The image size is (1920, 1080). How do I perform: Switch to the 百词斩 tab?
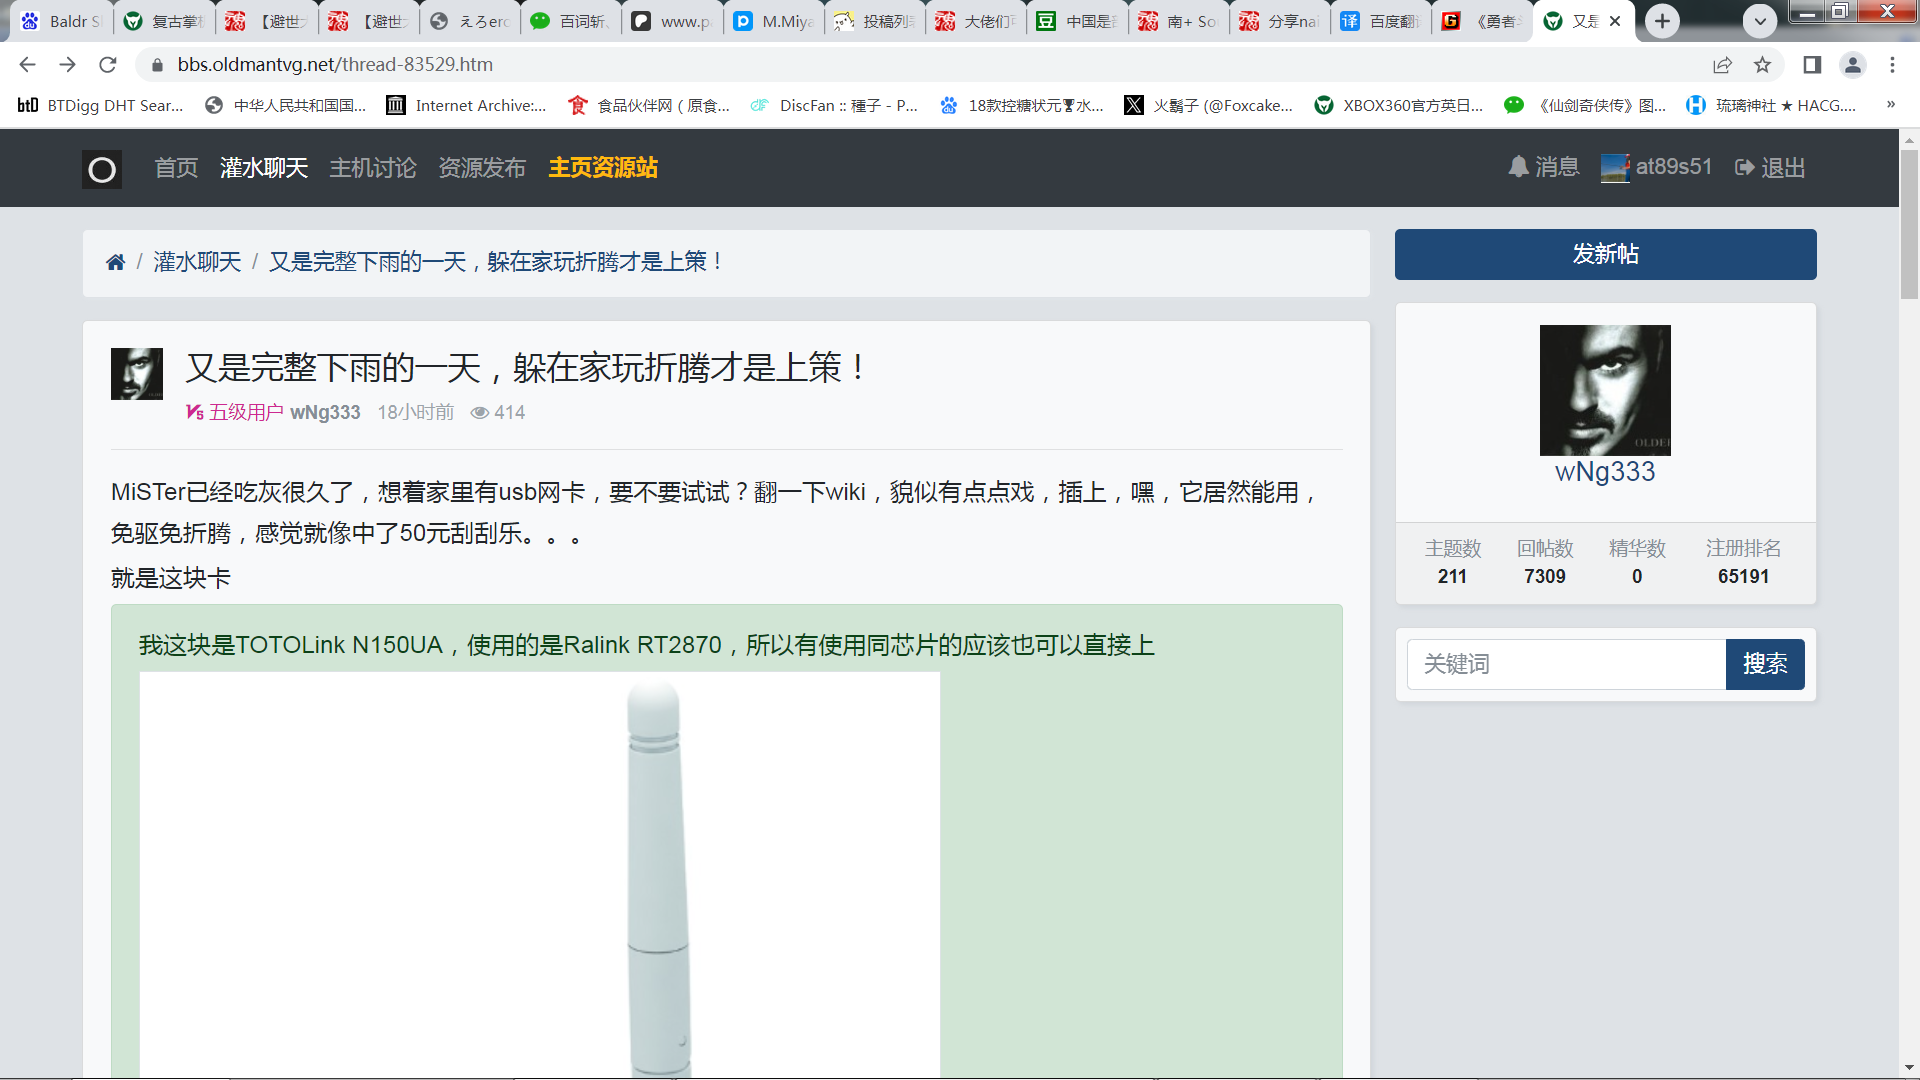coord(571,21)
